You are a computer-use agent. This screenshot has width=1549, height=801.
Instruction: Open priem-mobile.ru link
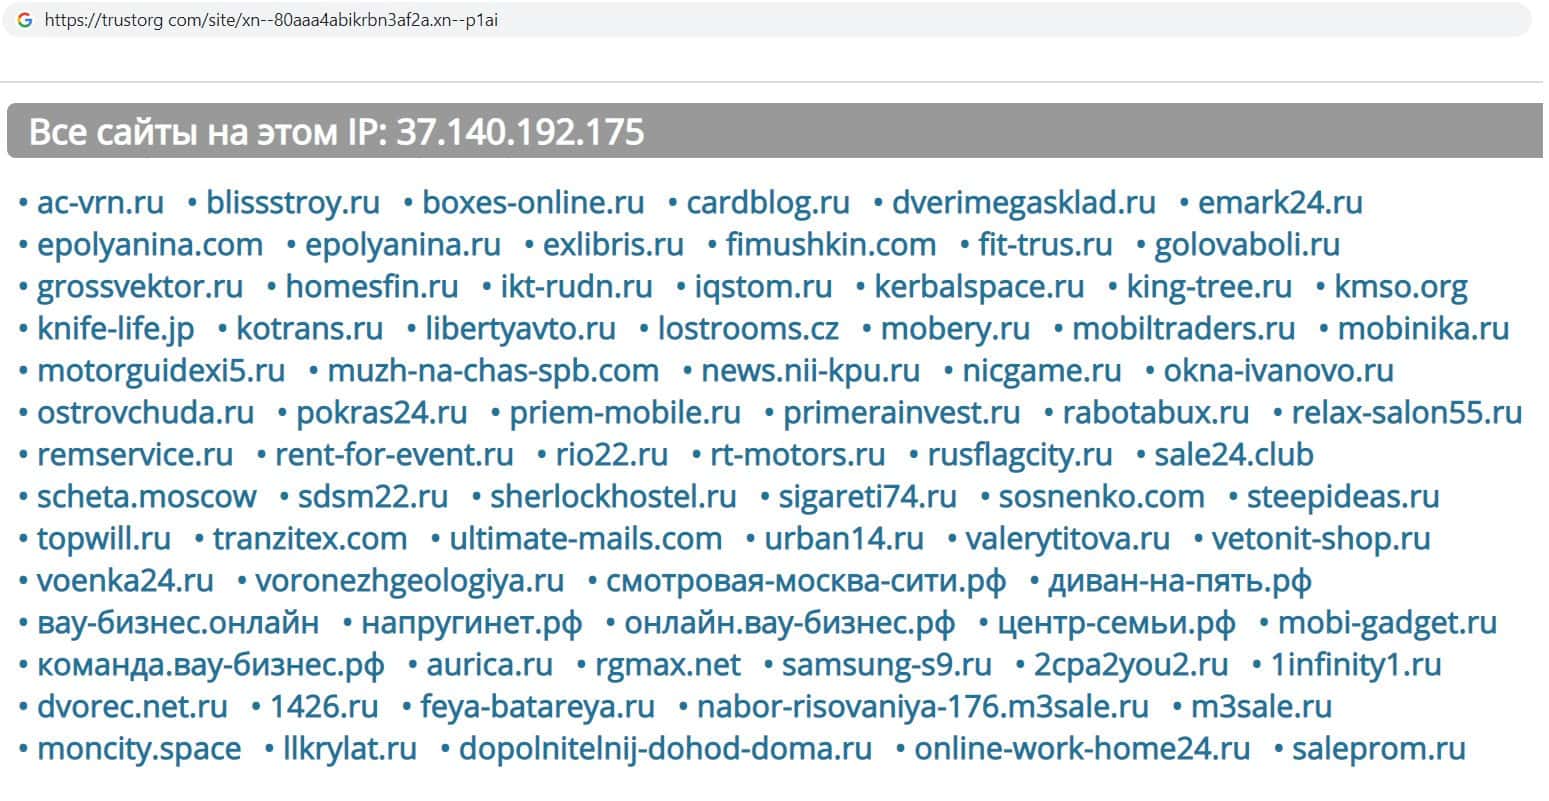point(625,413)
